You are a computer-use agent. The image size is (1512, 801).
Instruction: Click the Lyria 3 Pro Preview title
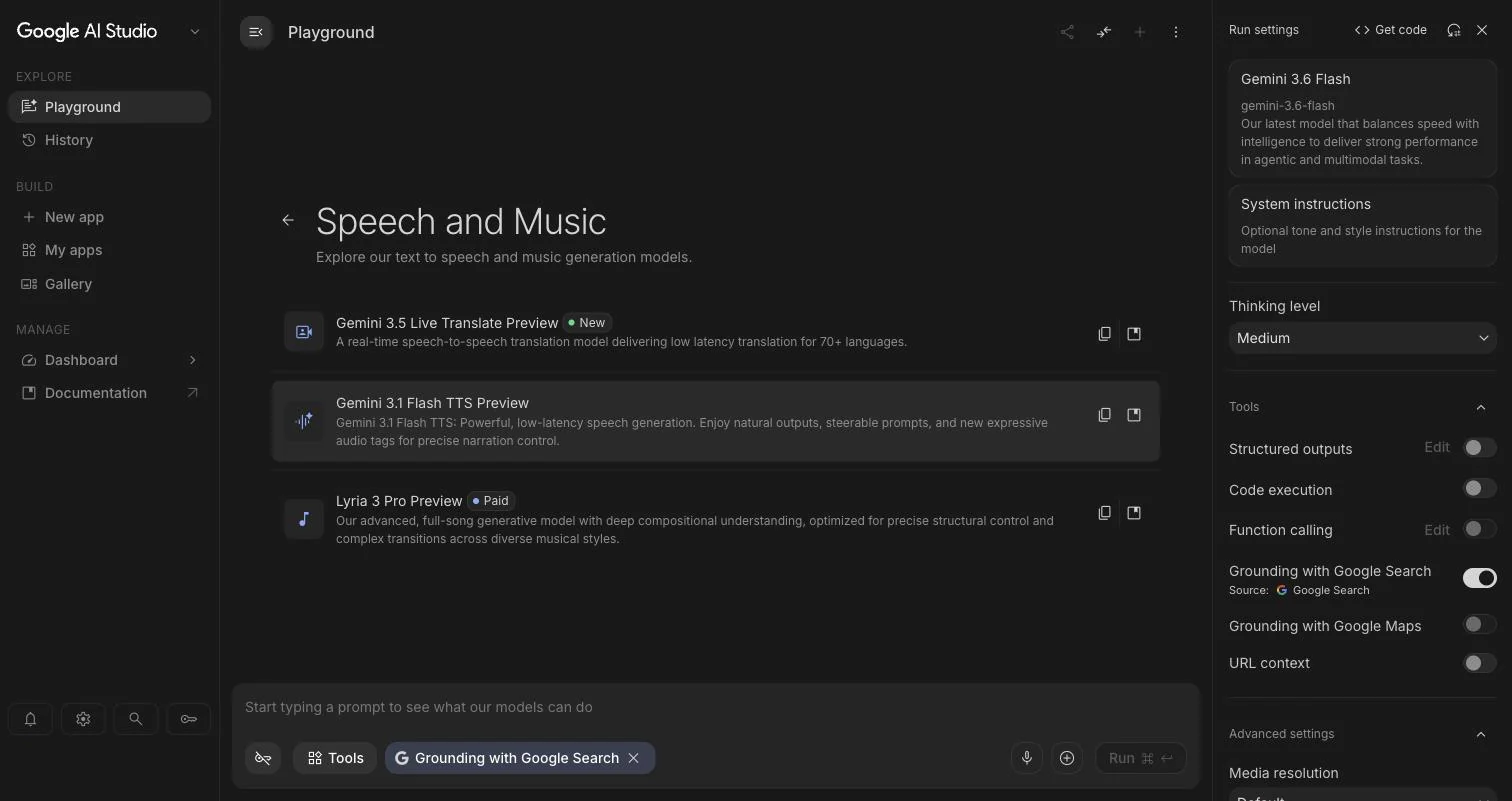[x=399, y=501]
